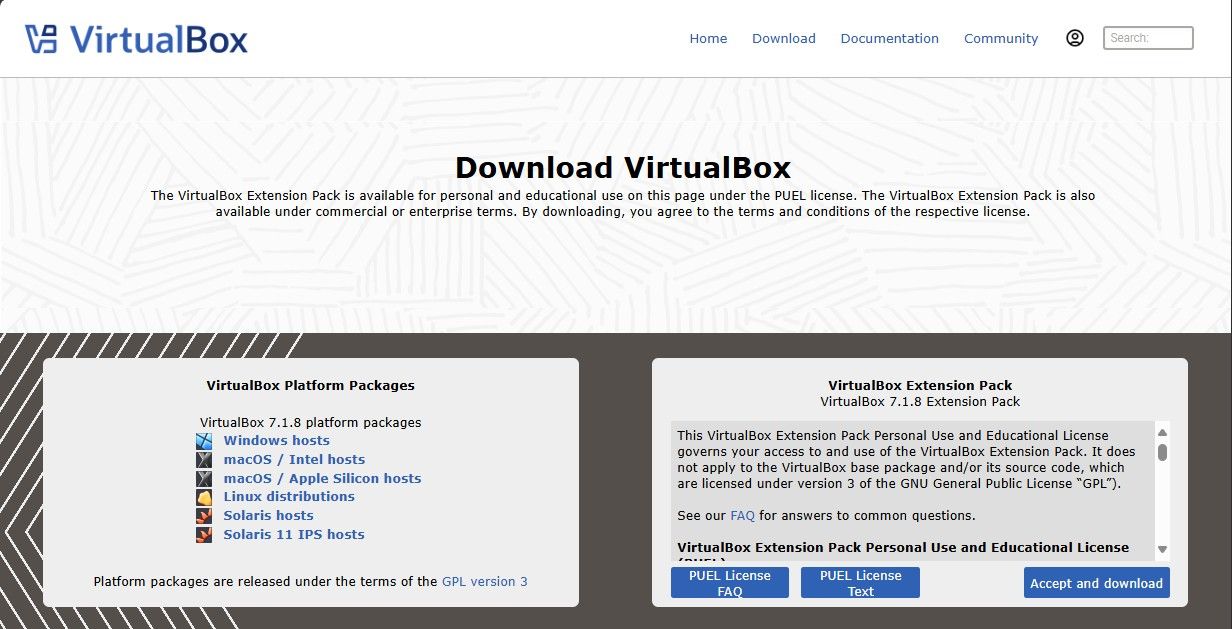
Task: Open the Linux distributions link
Action: 289,497
